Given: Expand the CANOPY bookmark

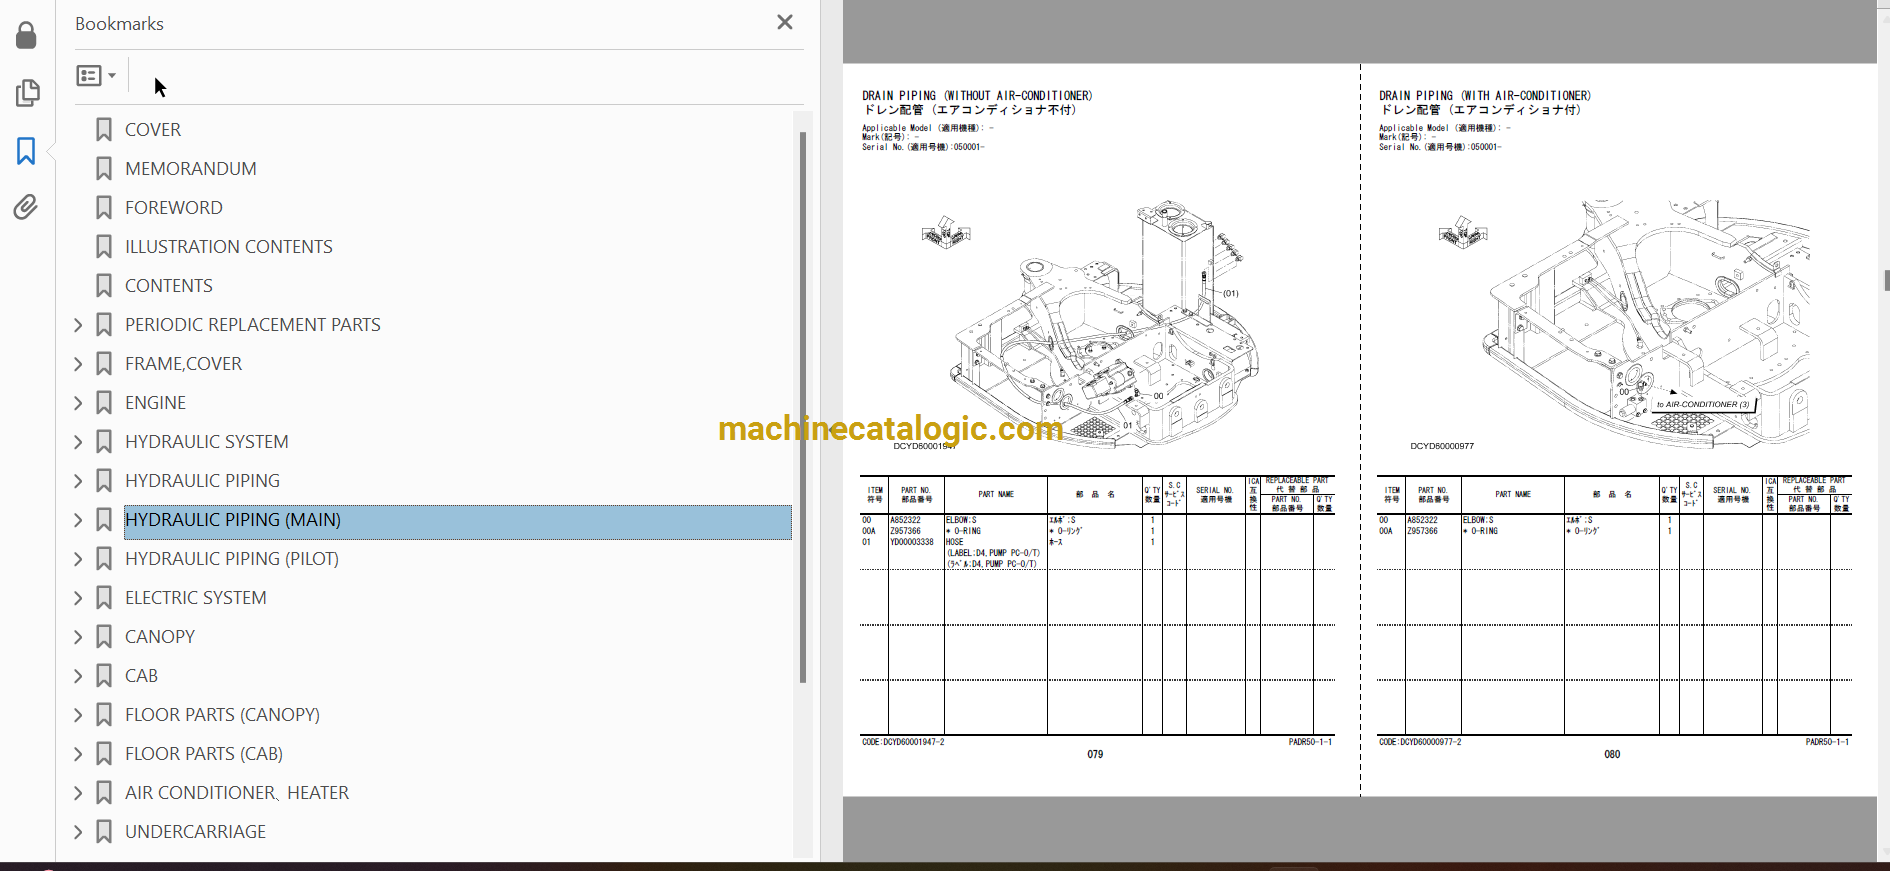Looking at the screenshot, I should [x=78, y=637].
